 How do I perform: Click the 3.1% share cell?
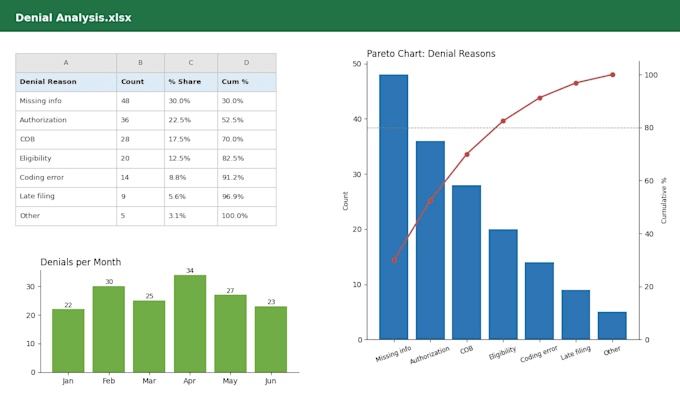point(191,216)
